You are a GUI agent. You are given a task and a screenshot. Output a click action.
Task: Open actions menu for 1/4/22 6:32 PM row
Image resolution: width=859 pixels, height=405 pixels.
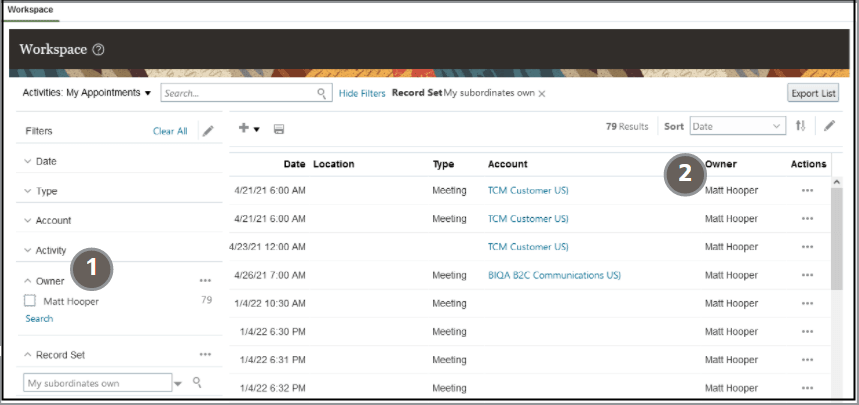click(x=807, y=388)
